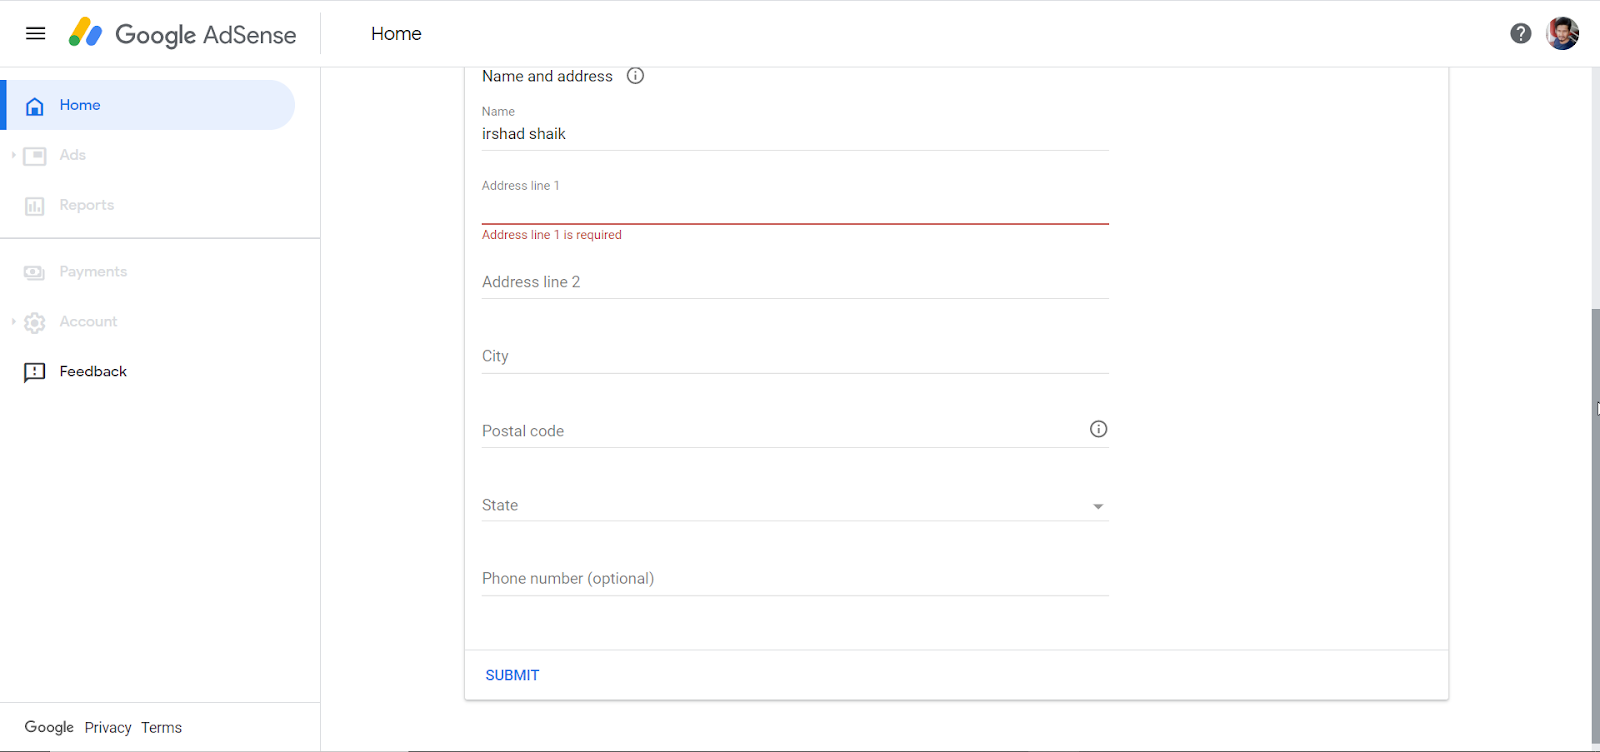Expand the Account section arrow
1600x752 pixels.
click(x=13, y=321)
